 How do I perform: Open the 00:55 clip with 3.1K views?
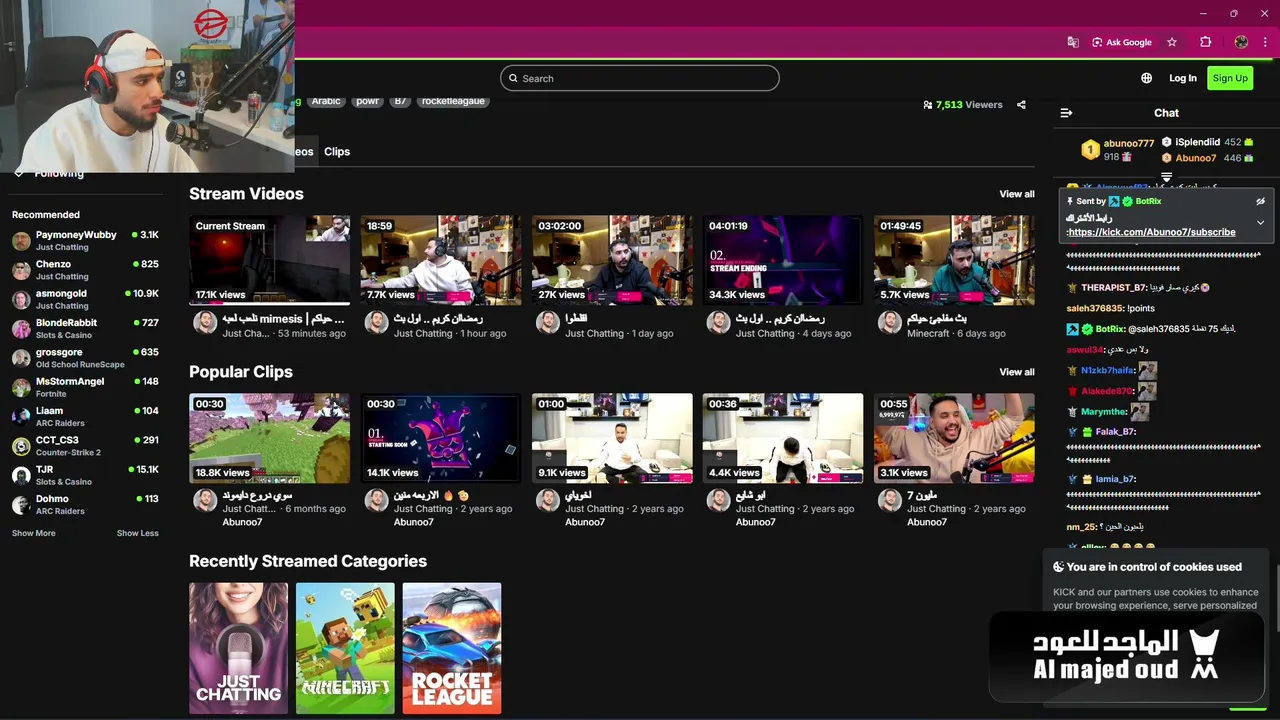click(x=954, y=438)
